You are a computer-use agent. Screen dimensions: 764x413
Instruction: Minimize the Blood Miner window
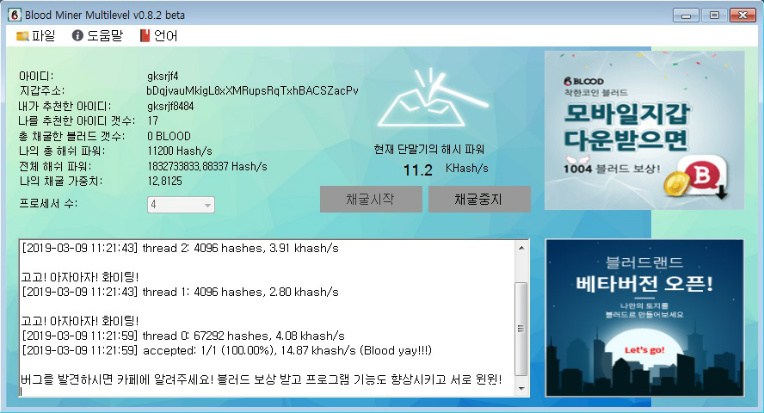[x=686, y=16]
